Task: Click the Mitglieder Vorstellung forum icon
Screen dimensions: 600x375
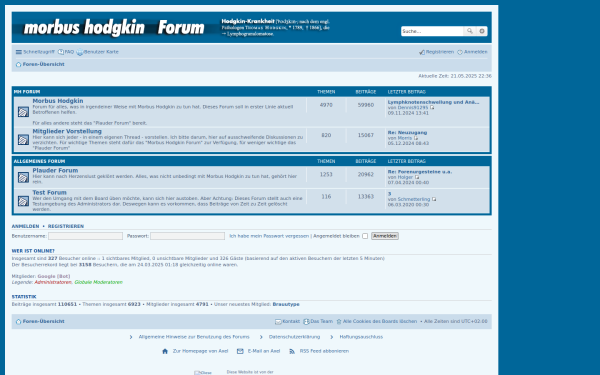Action: 23,140
